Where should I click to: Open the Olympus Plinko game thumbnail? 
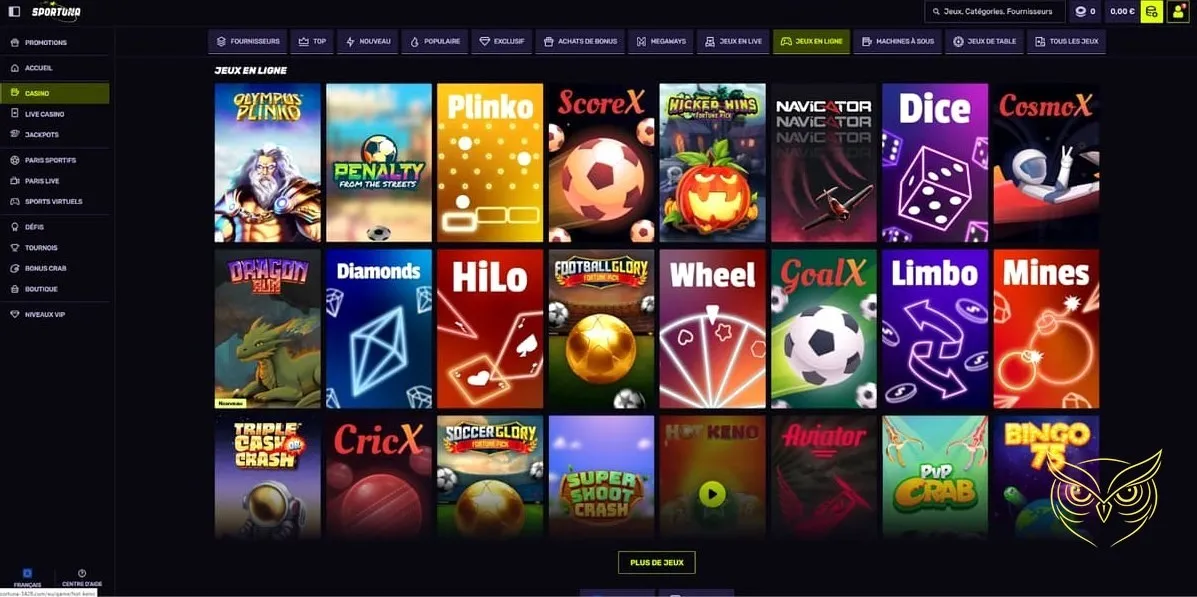click(x=267, y=163)
